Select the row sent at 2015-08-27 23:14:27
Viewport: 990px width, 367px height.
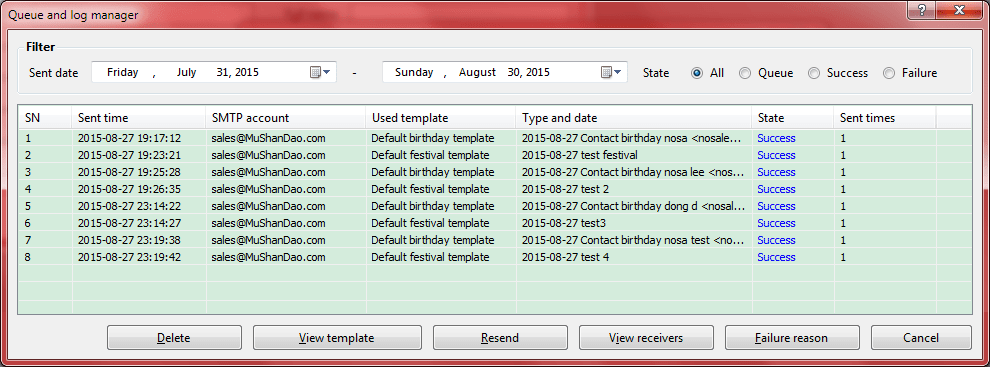(x=496, y=223)
